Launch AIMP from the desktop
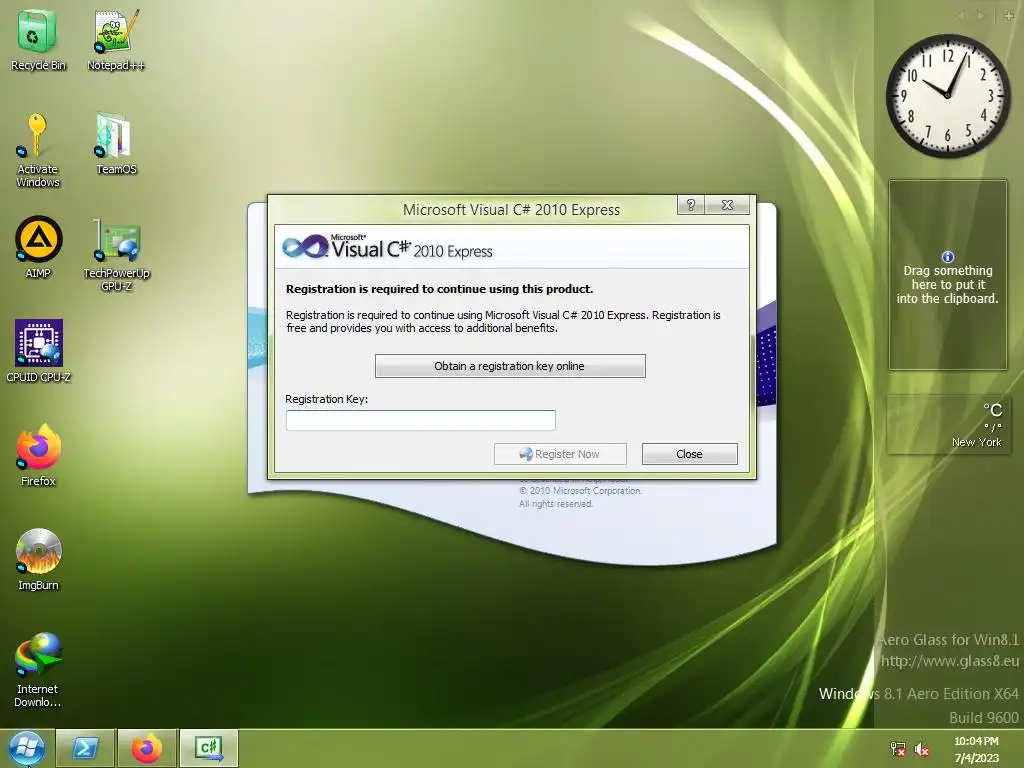 click(38, 247)
